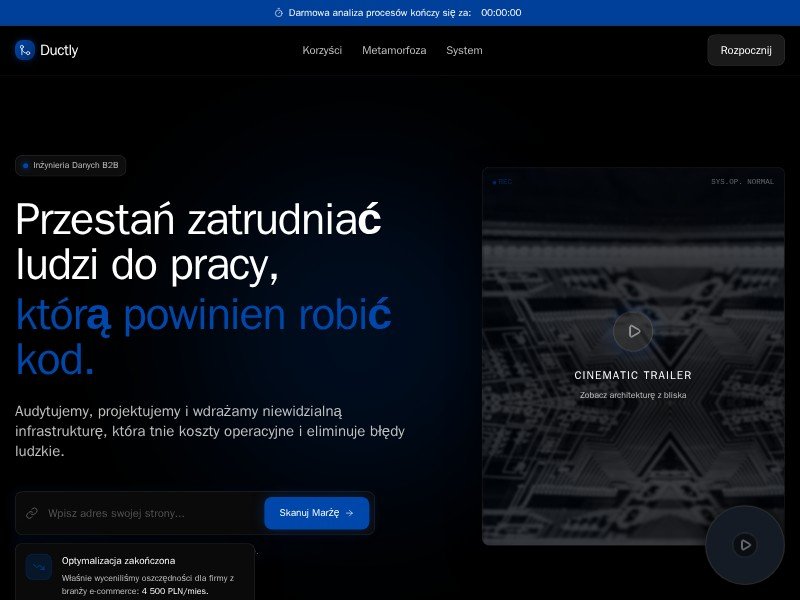Viewport: 800px width, 600px height.
Task: Click the arrow icon on Skanuj Marżę
Action: click(x=349, y=513)
